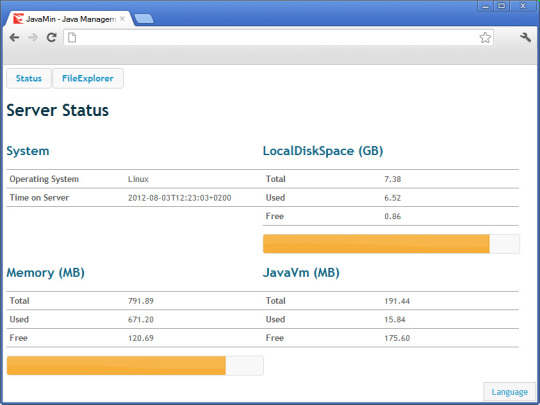The width and height of the screenshot is (540, 405).
Task: Reload the page with refresh icon
Action: coord(52,37)
